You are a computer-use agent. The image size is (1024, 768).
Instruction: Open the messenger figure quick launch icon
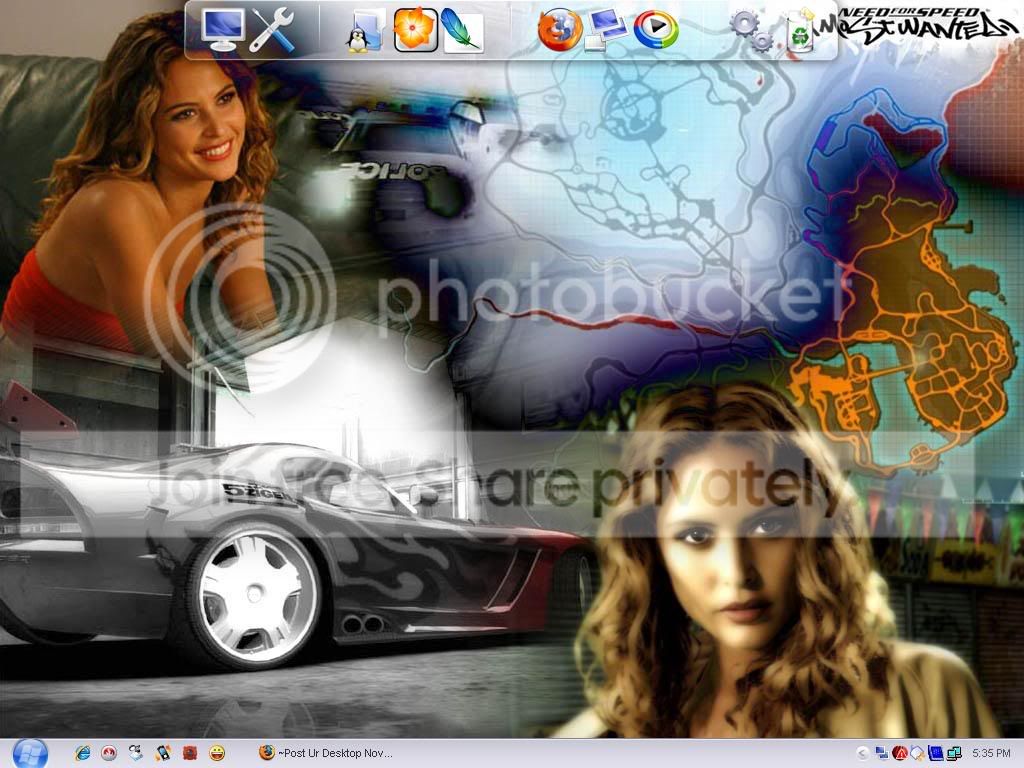pyautogui.click(x=136, y=753)
